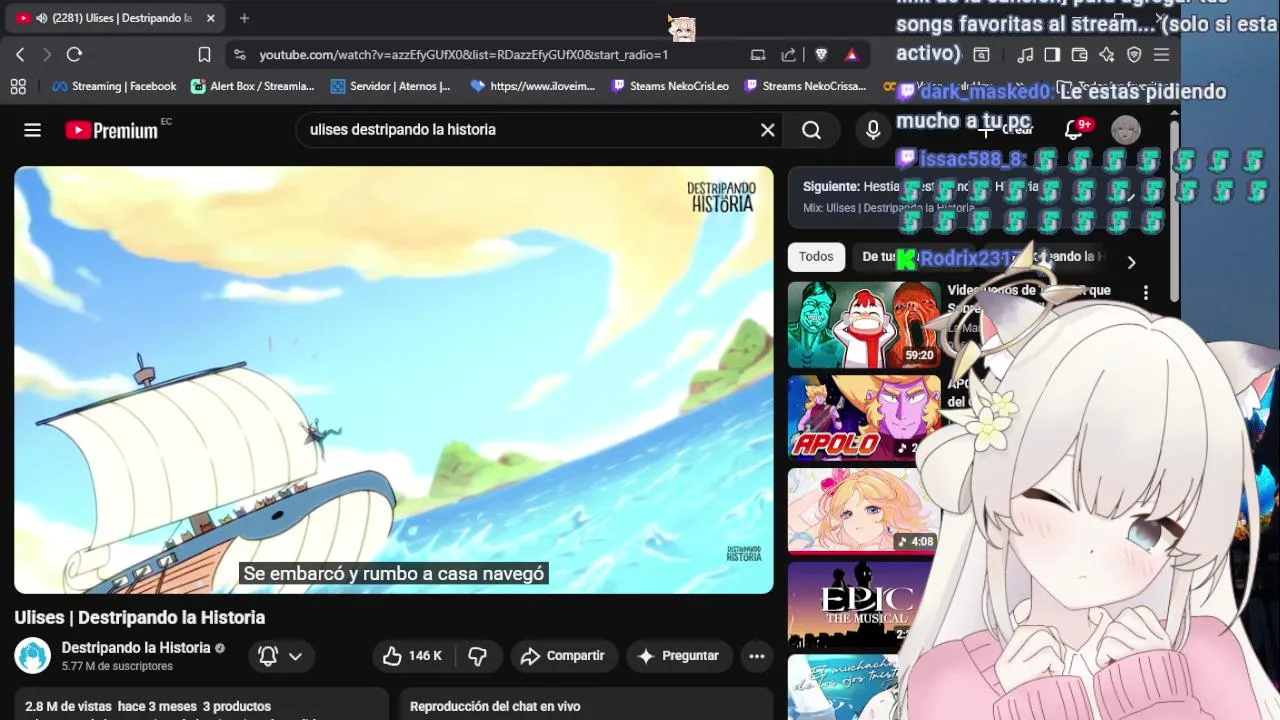Open the three-dot more actions under video
This screenshot has height=720, width=1280.
(x=757, y=656)
